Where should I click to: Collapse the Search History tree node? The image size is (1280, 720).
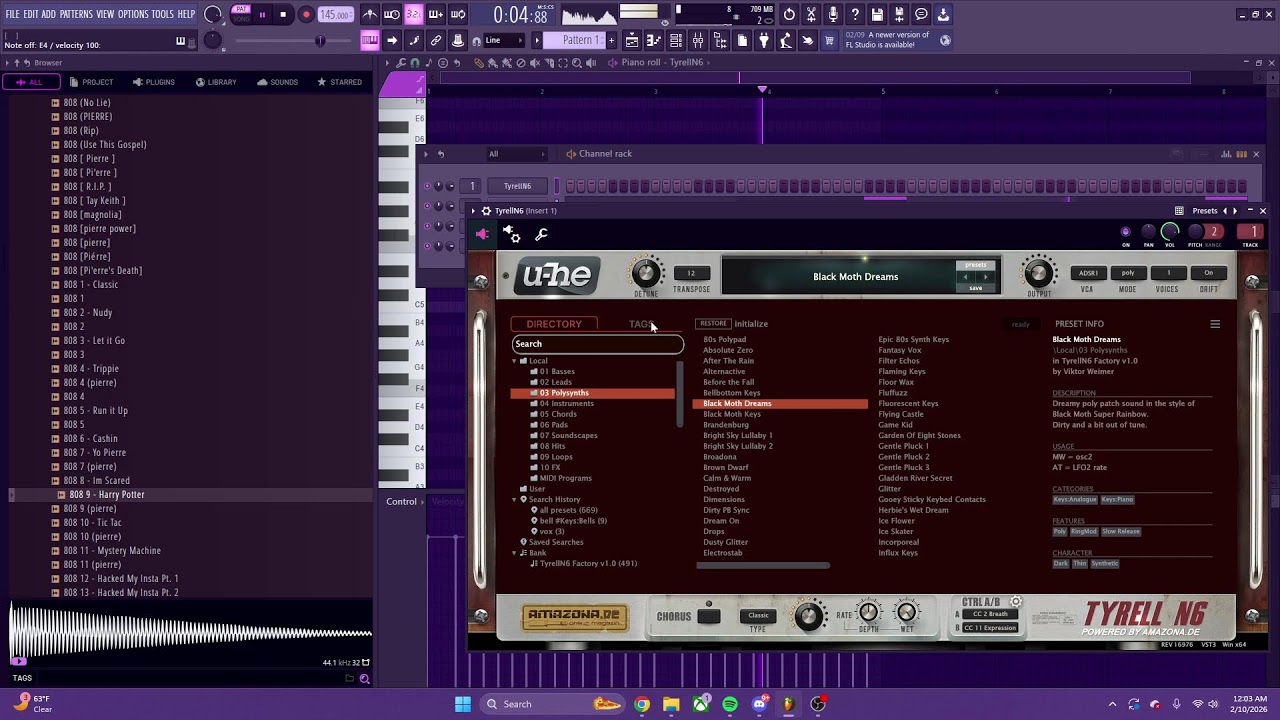(515, 500)
